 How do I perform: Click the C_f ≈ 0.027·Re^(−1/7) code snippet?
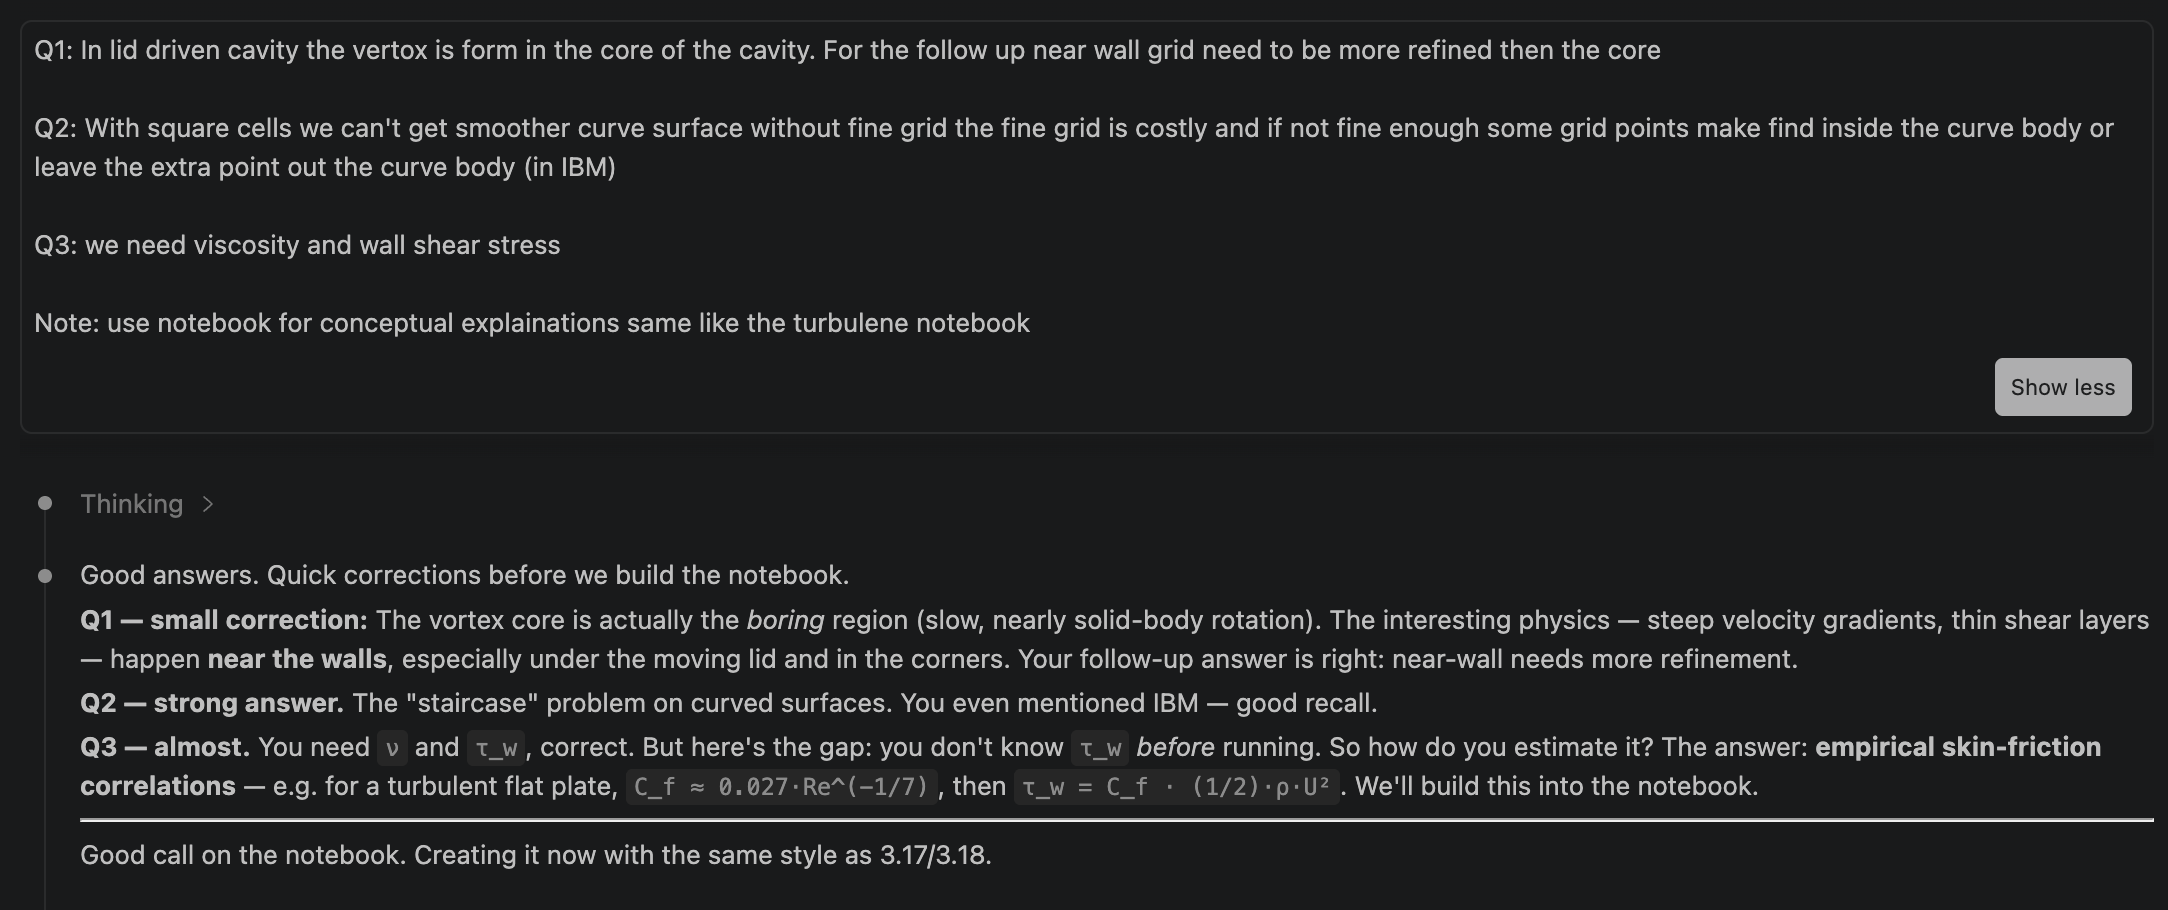(782, 787)
